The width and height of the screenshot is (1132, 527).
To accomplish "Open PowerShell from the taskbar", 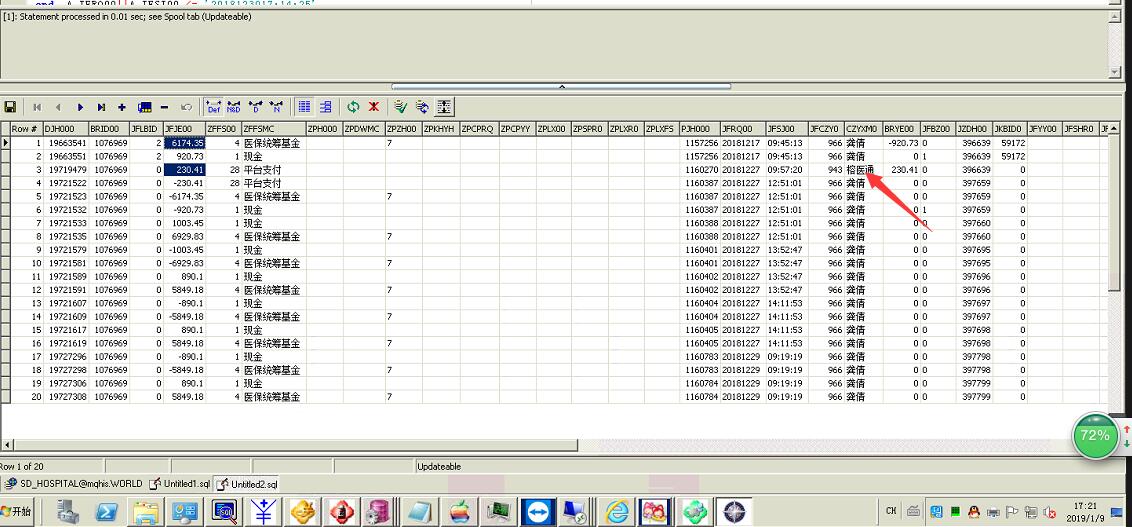I will (106, 513).
